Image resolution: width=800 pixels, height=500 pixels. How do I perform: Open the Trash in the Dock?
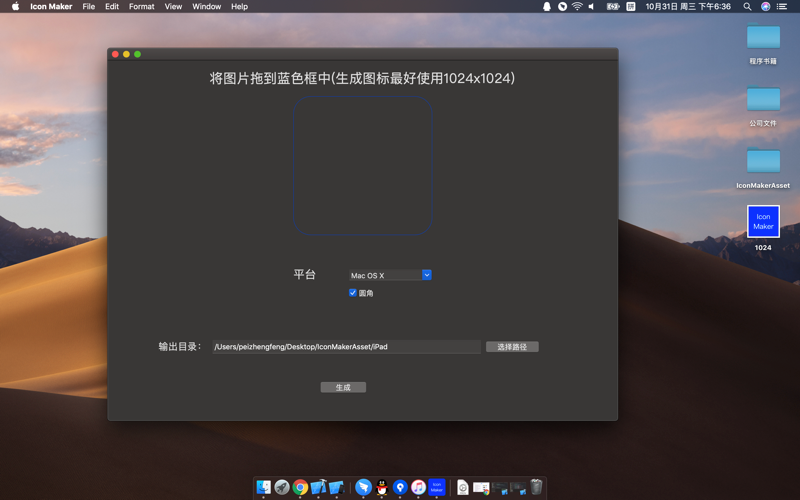(536, 487)
